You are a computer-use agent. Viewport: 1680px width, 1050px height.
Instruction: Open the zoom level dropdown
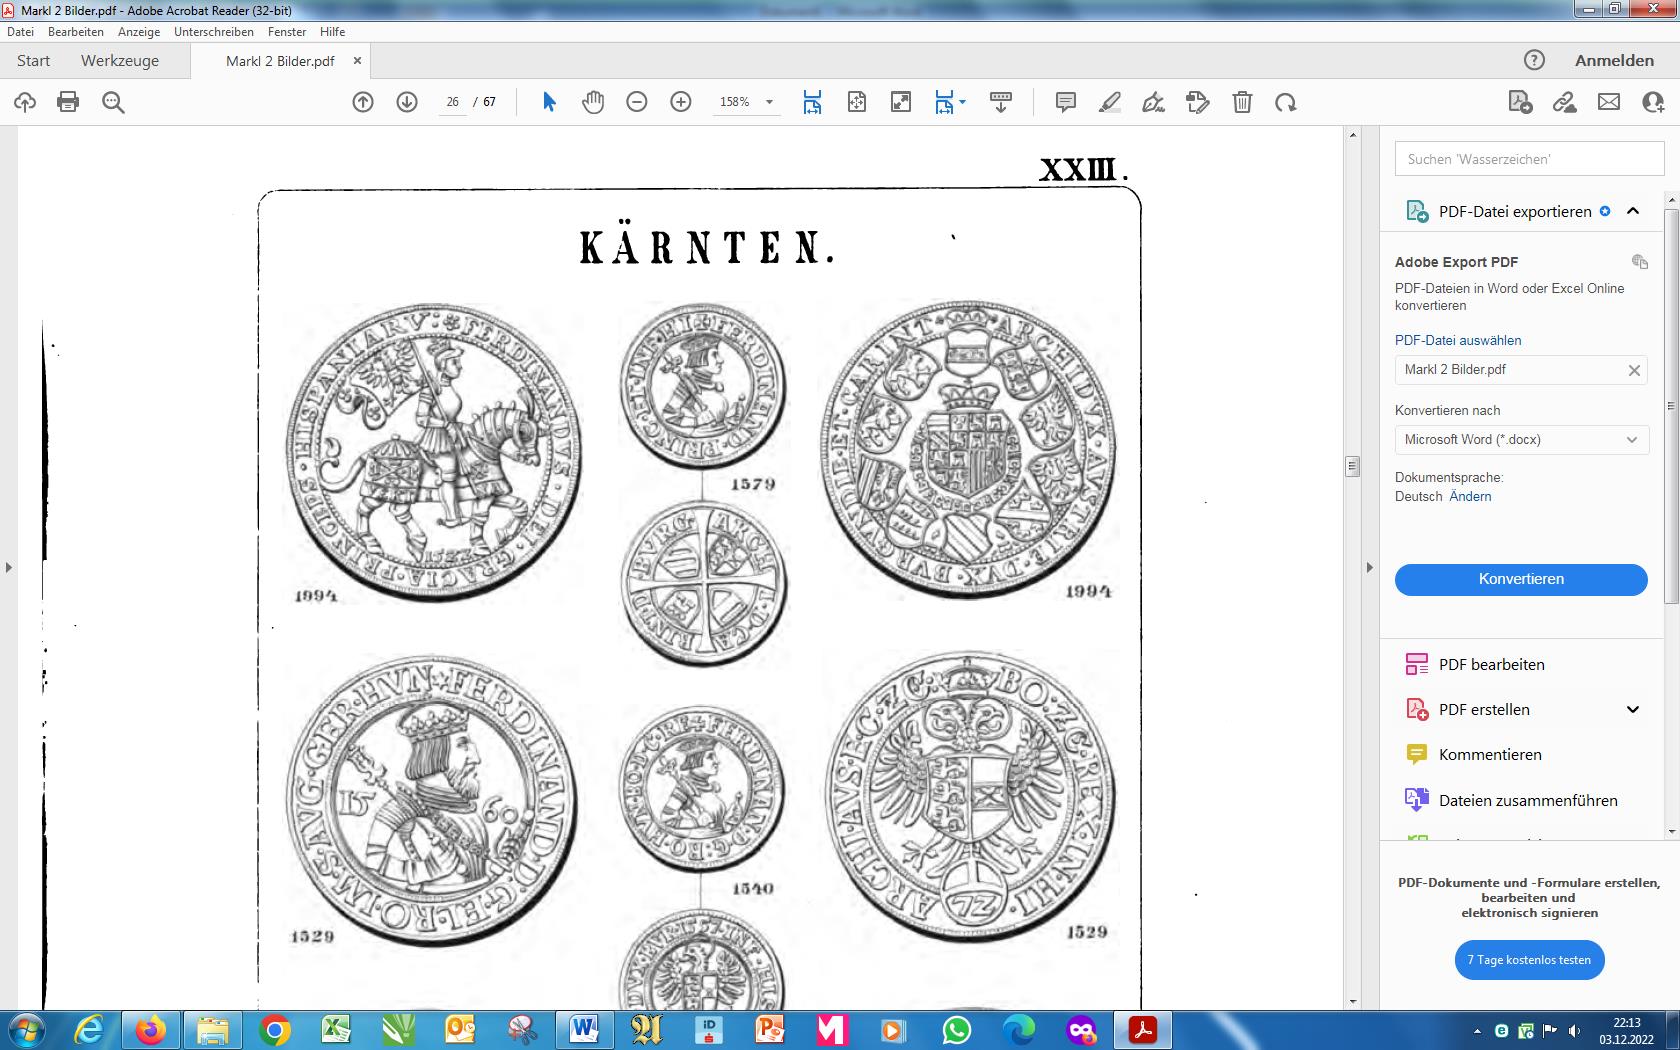[769, 102]
